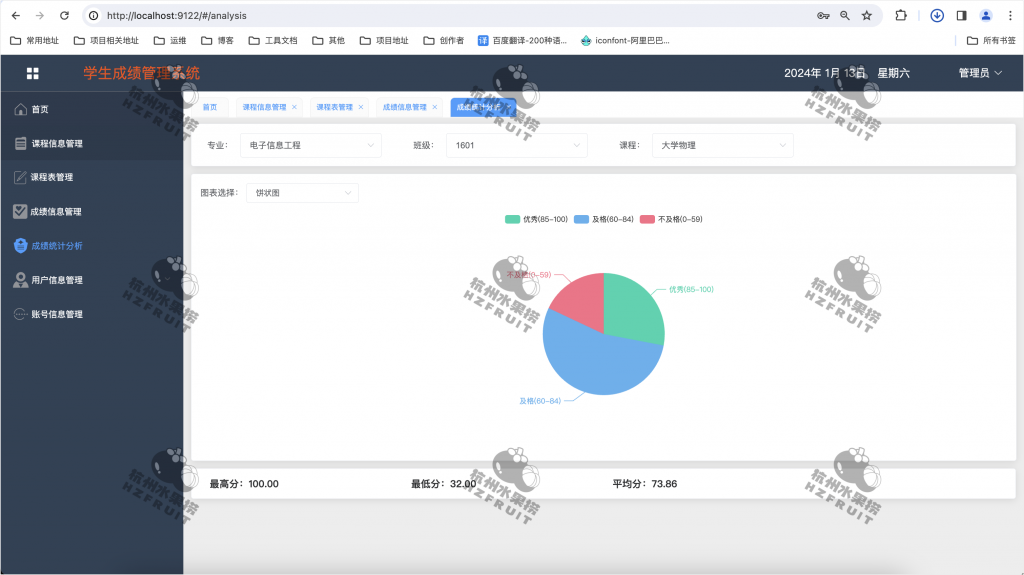Toggle 不及格(0-59) legend series
The image size is (1024, 575).
click(671, 220)
